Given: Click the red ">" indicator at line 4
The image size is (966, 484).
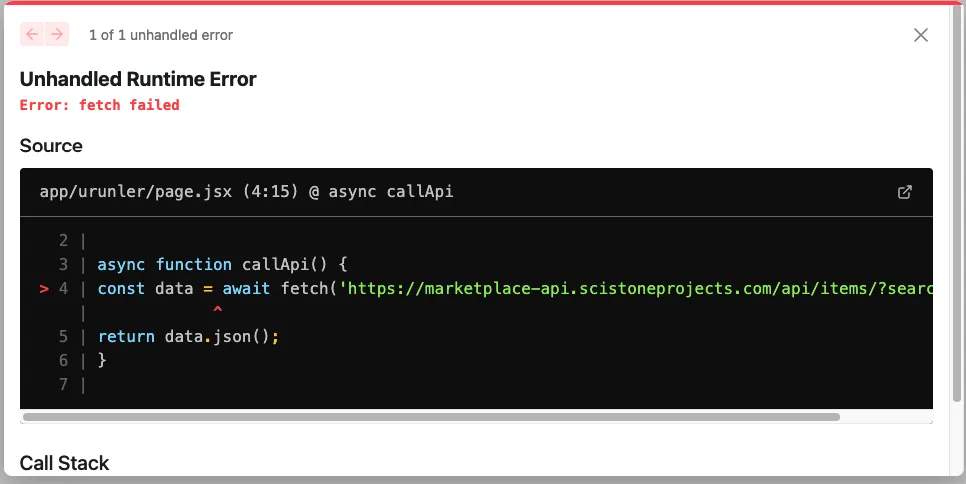Looking at the screenshot, I should coord(44,289).
